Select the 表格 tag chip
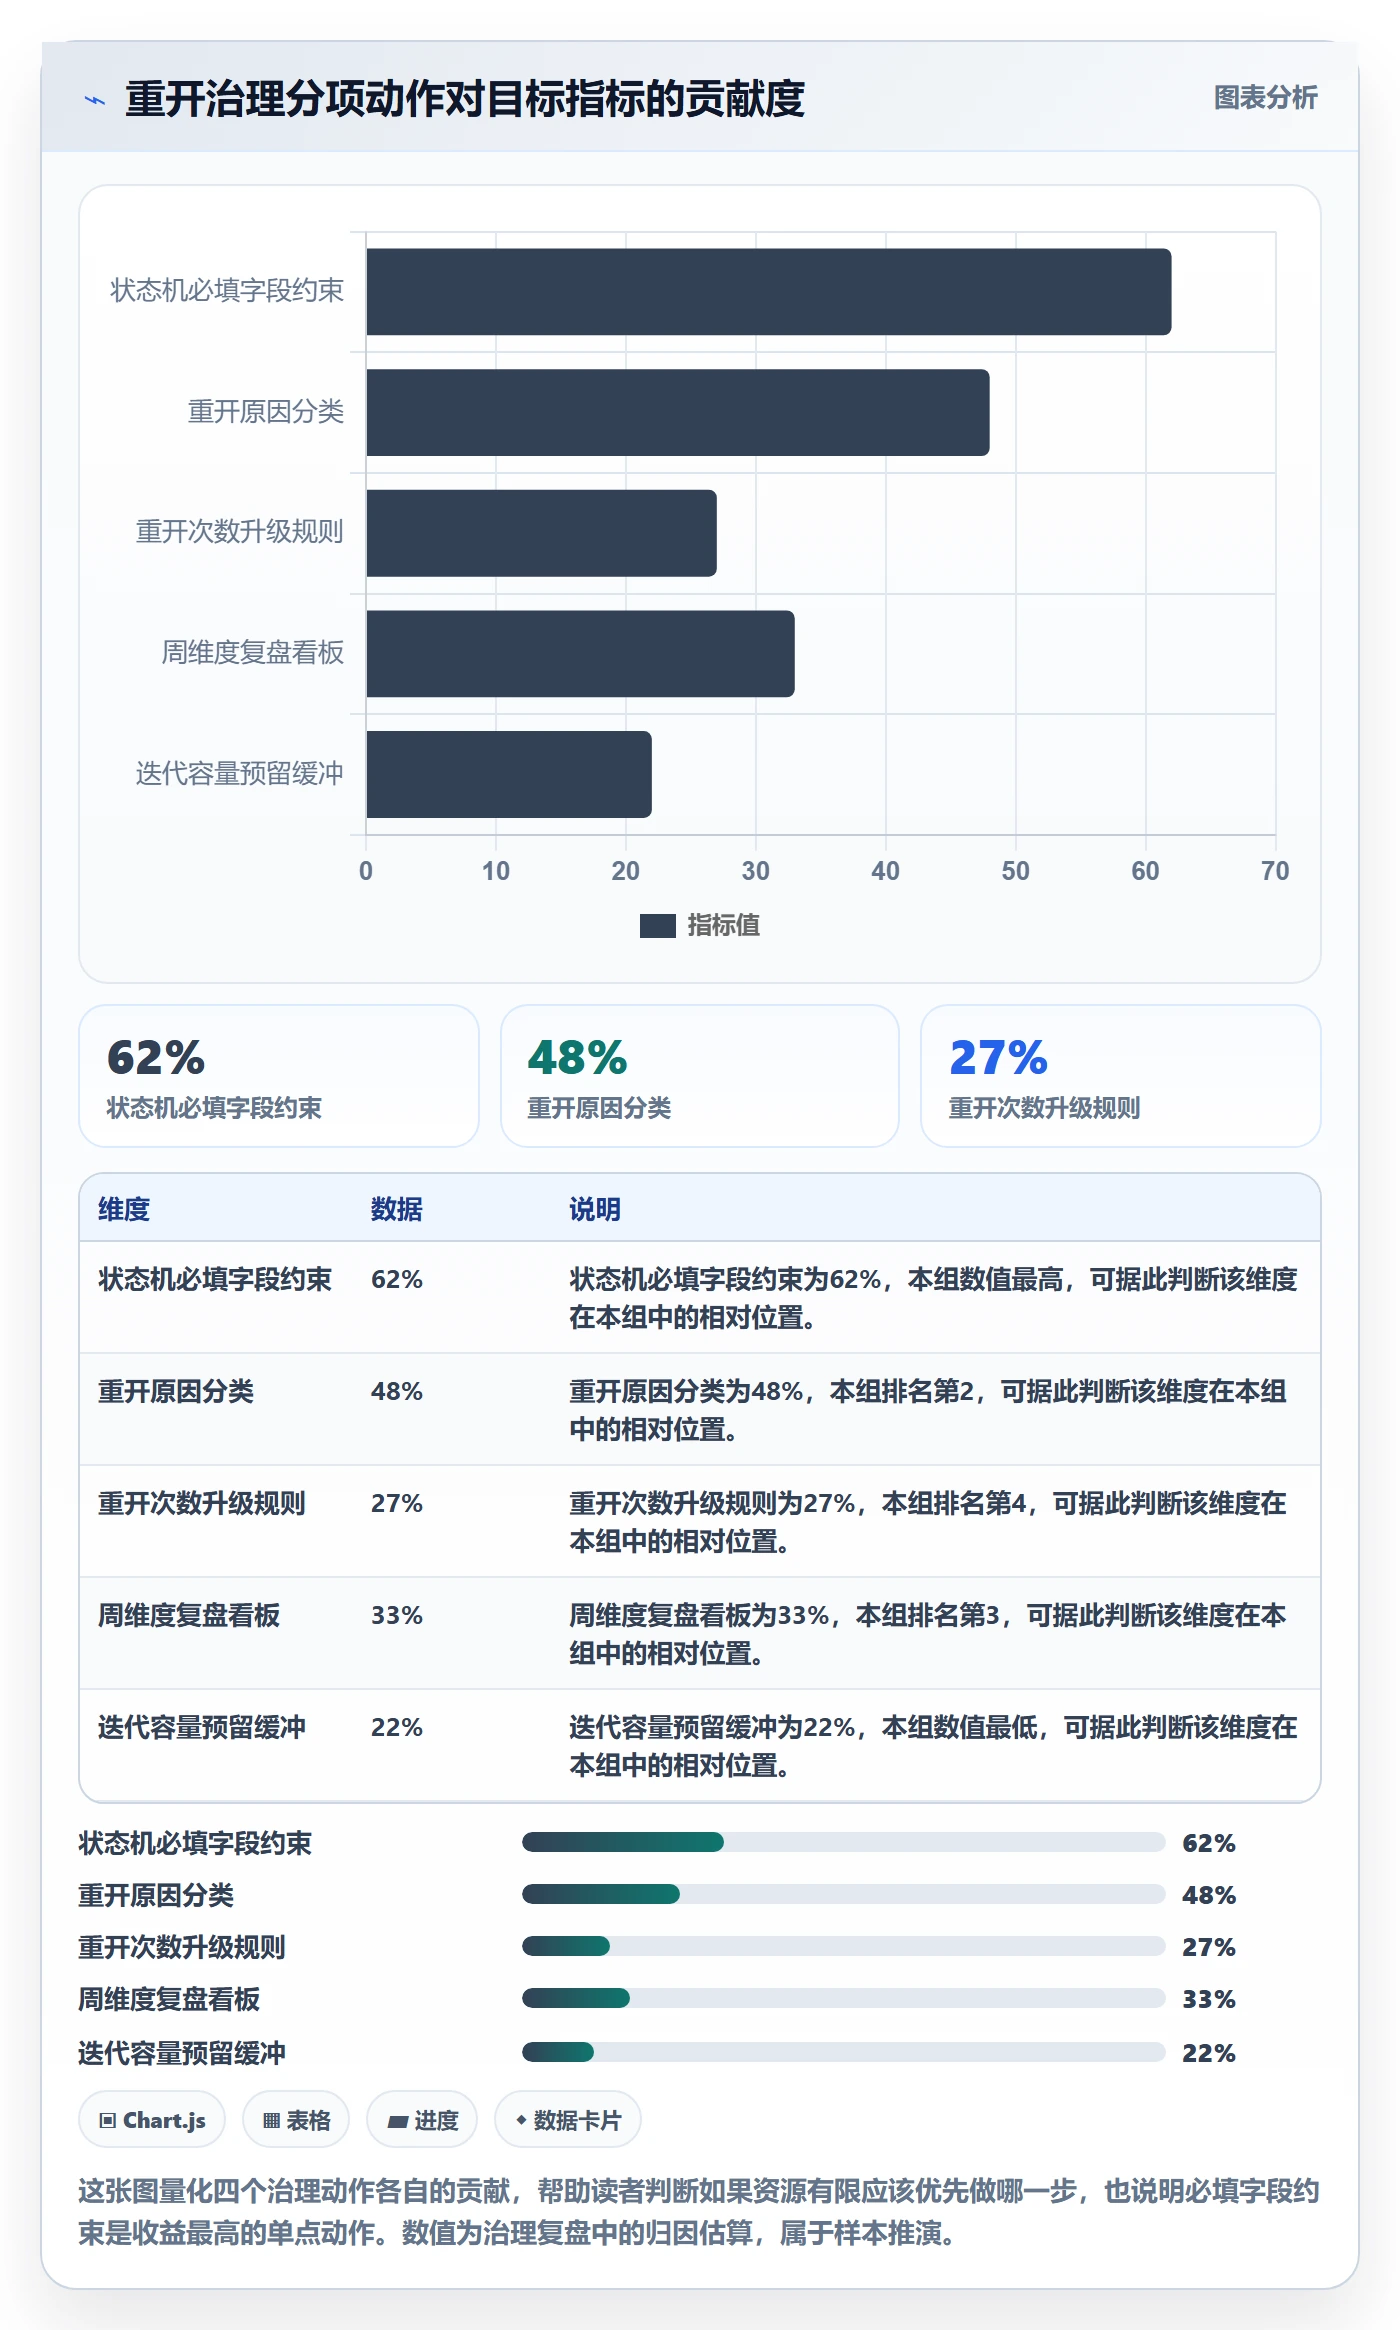 point(296,2120)
